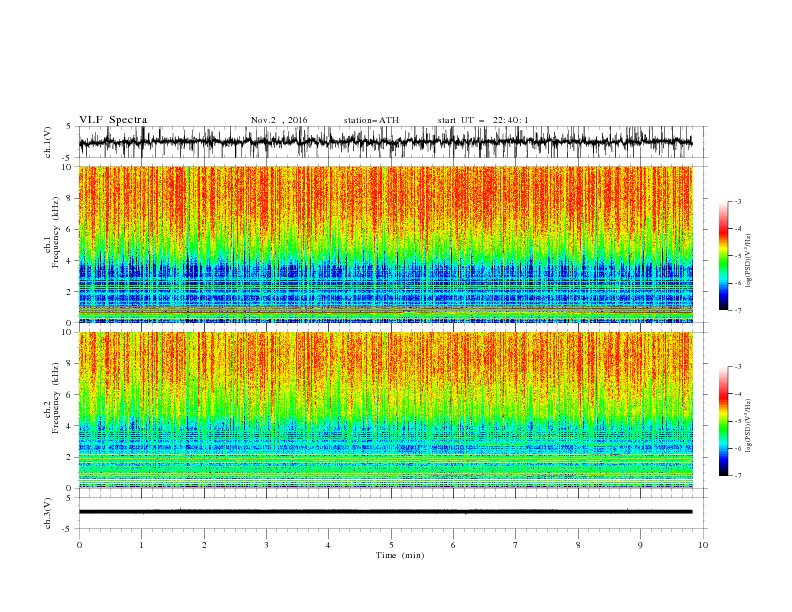This screenshot has width=792, height=612.
Task: Select the 'start UT = 22:40:1' text
Action: tap(483, 120)
